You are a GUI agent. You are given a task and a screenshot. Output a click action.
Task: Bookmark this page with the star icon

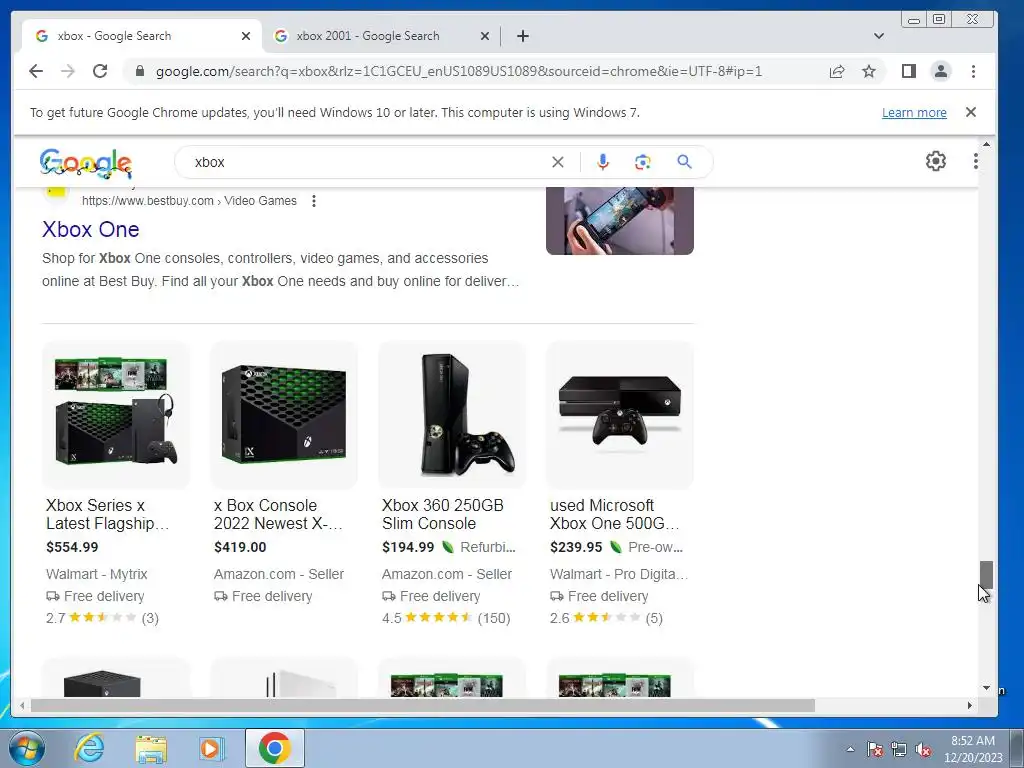(869, 71)
